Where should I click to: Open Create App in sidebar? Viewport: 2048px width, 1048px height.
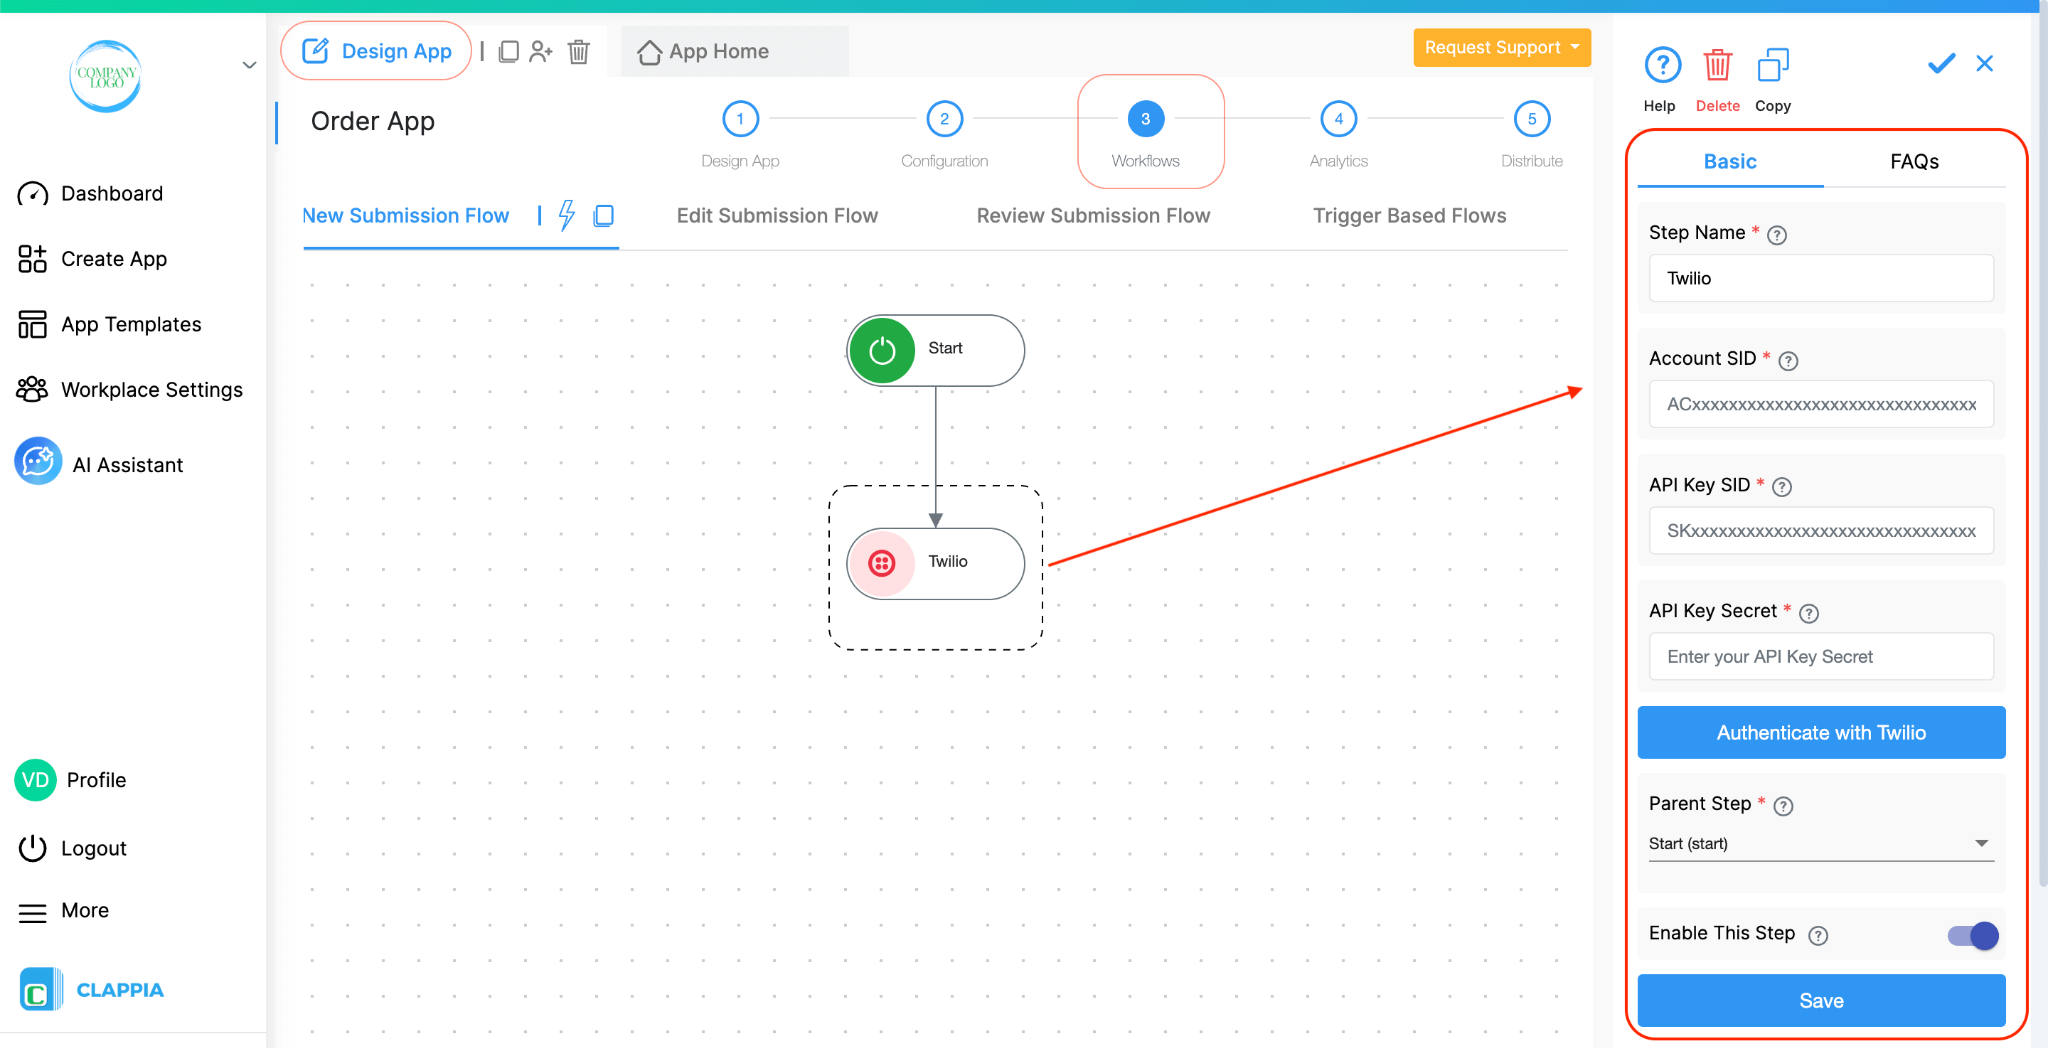tap(92, 259)
